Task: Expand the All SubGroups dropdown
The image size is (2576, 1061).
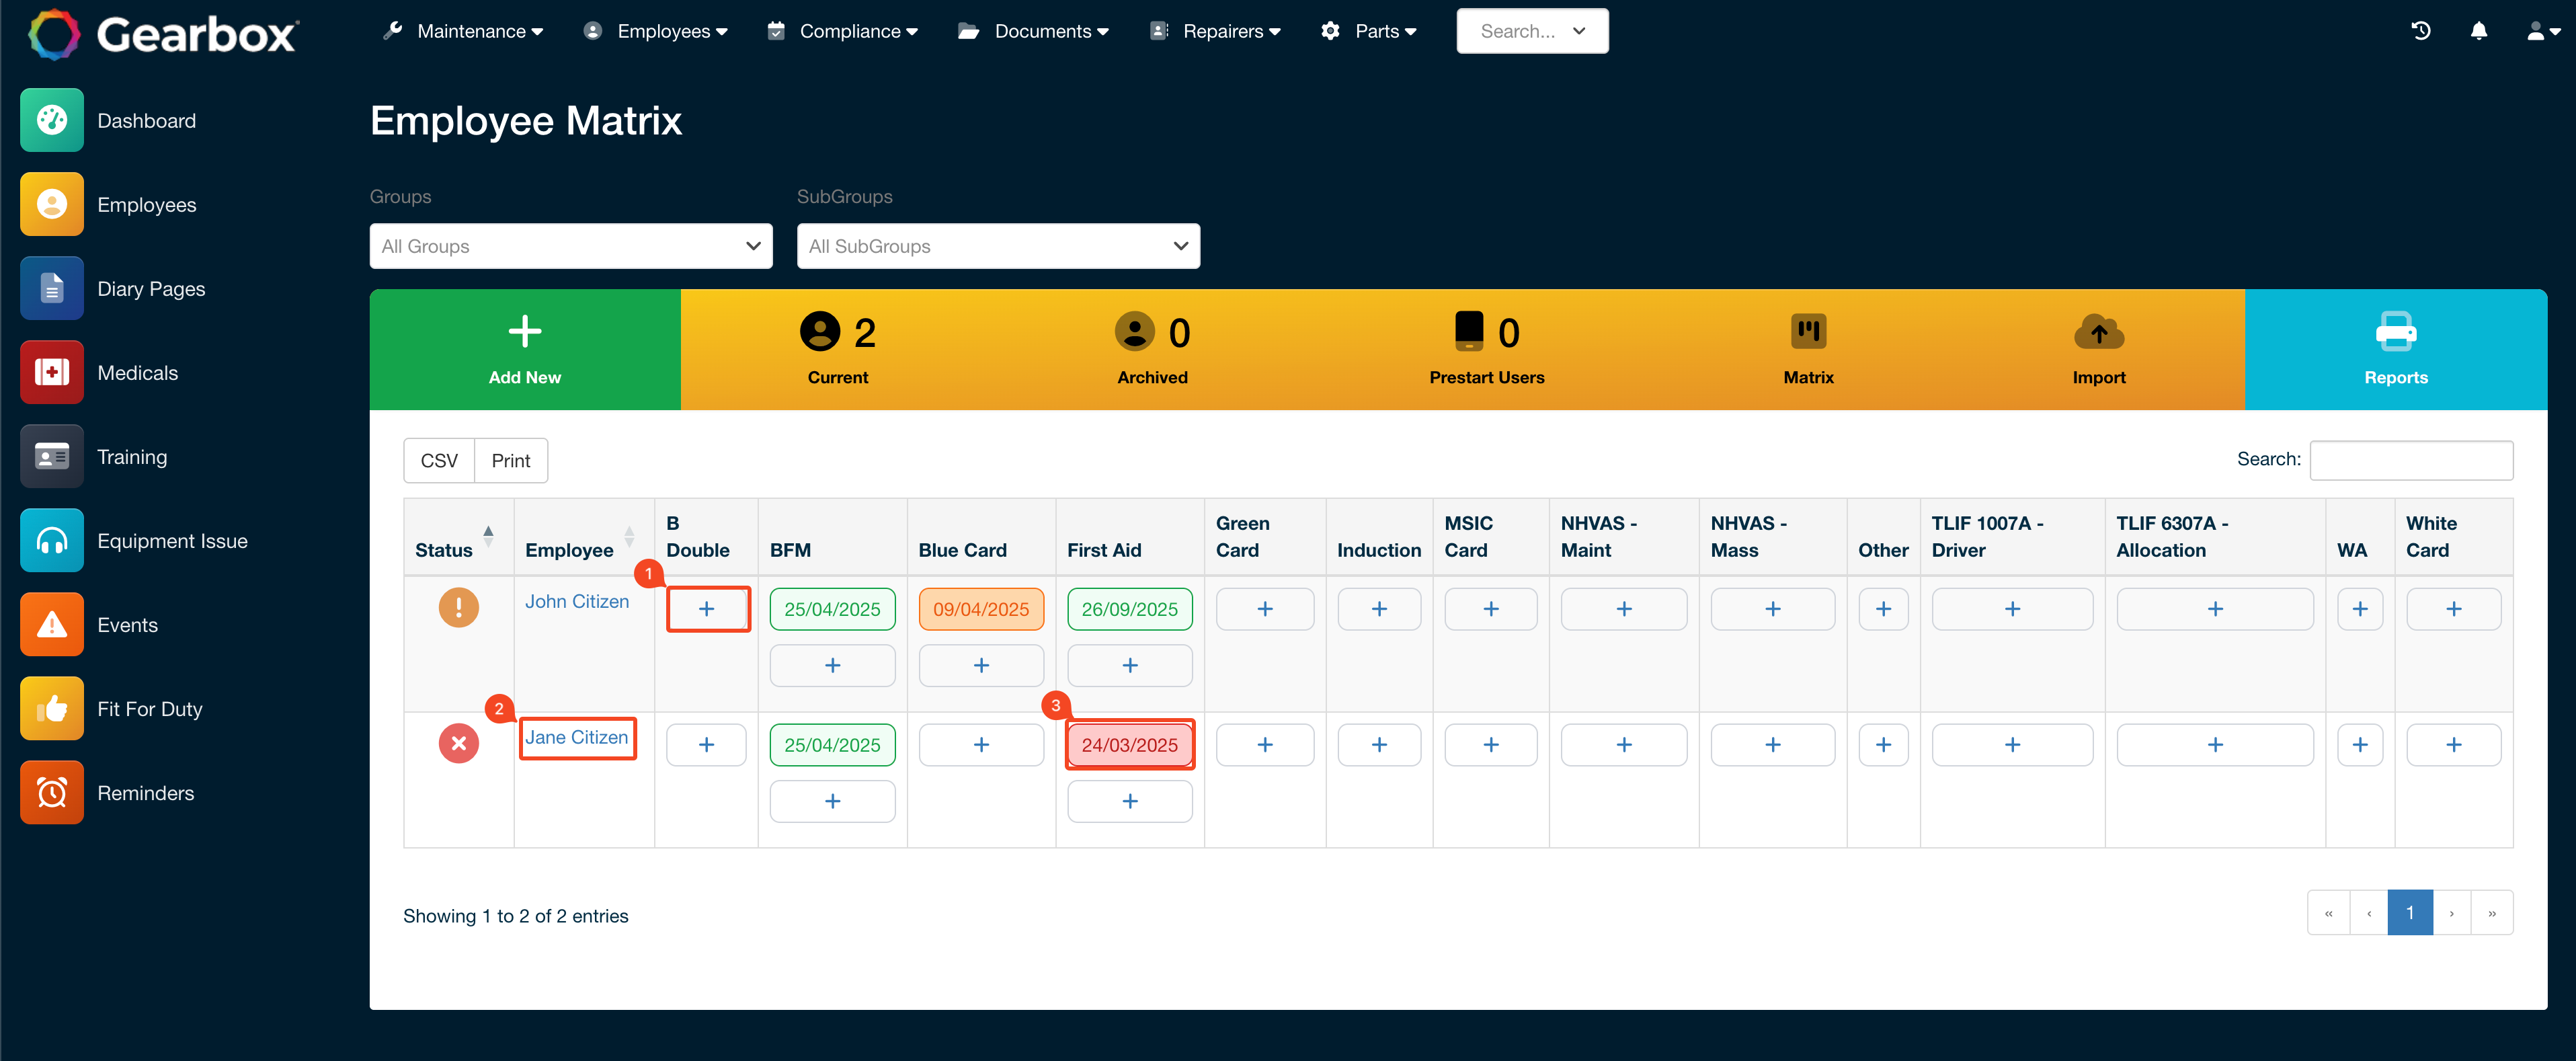Action: (x=998, y=246)
